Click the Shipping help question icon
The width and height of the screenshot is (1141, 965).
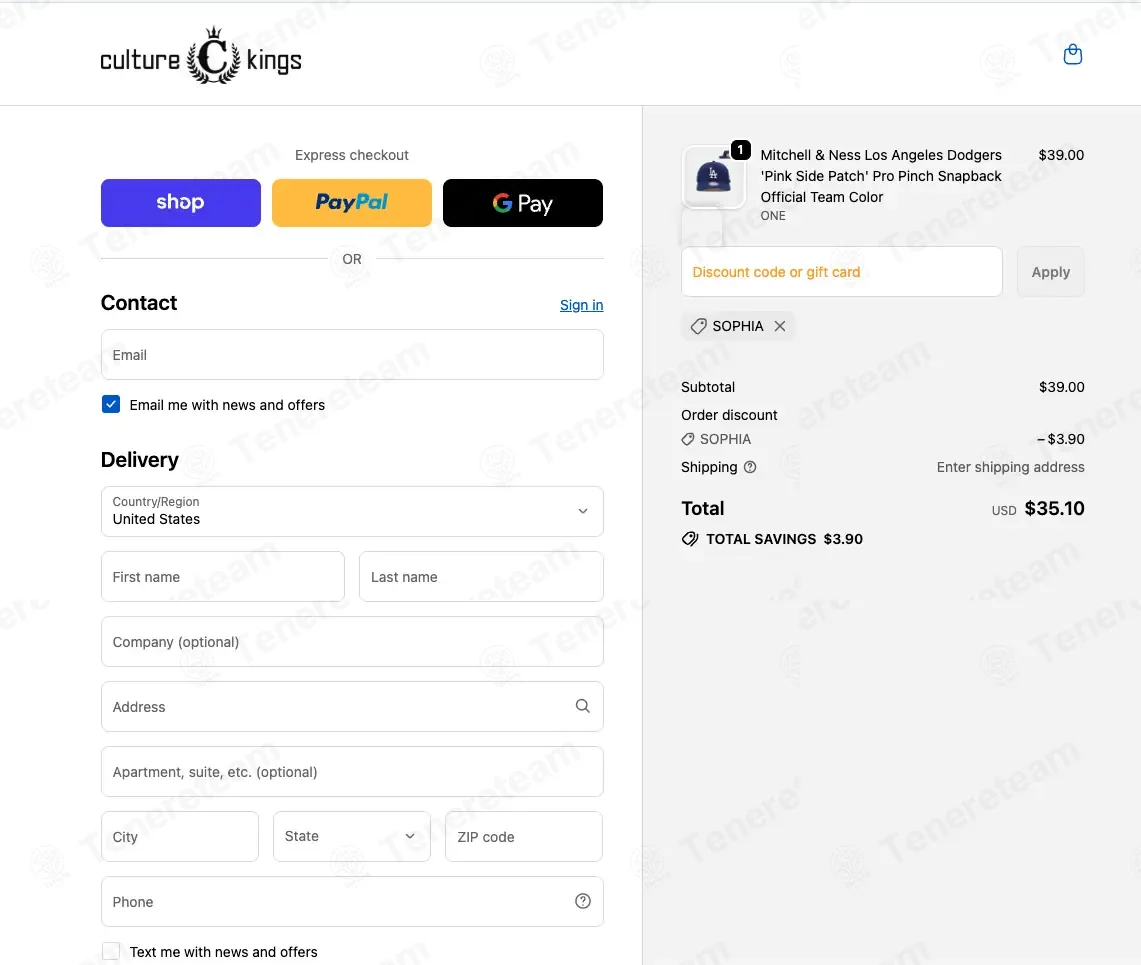click(x=750, y=467)
